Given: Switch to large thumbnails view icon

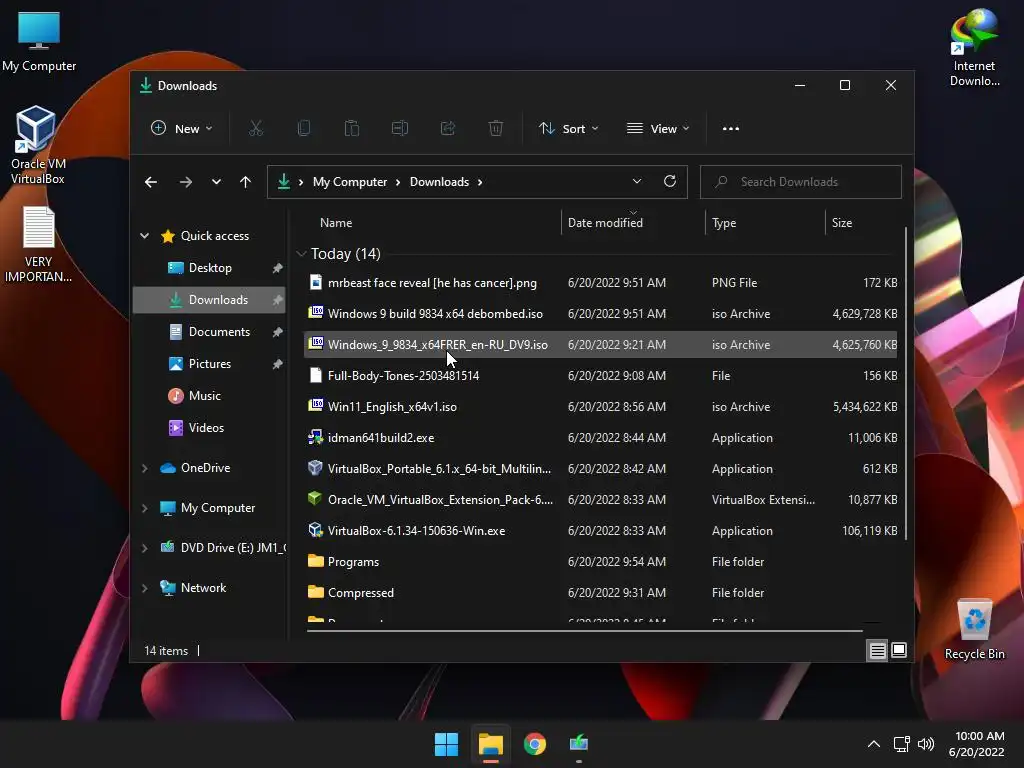Looking at the screenshot, I should [899, 650].
